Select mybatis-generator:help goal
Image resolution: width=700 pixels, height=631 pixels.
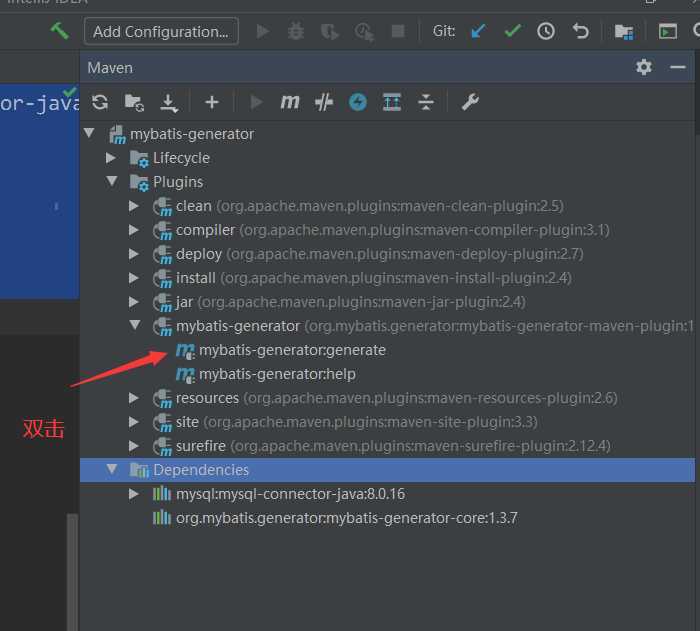[x=266, y=374]
